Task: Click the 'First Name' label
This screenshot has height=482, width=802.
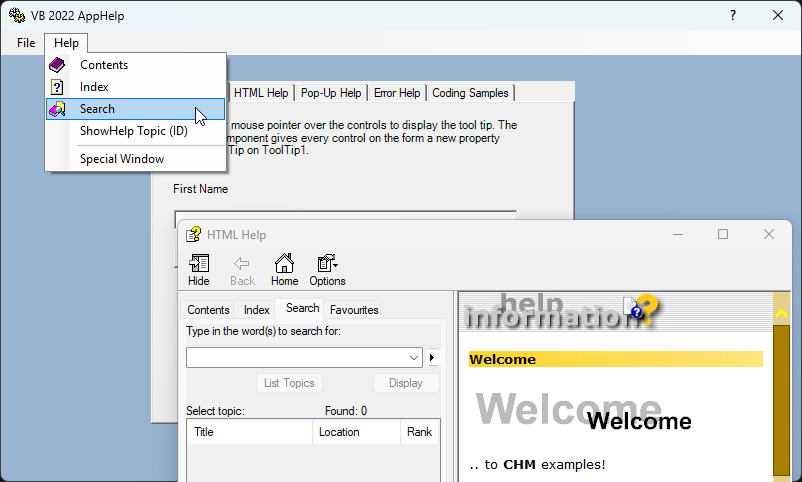Action: point(200,189)
